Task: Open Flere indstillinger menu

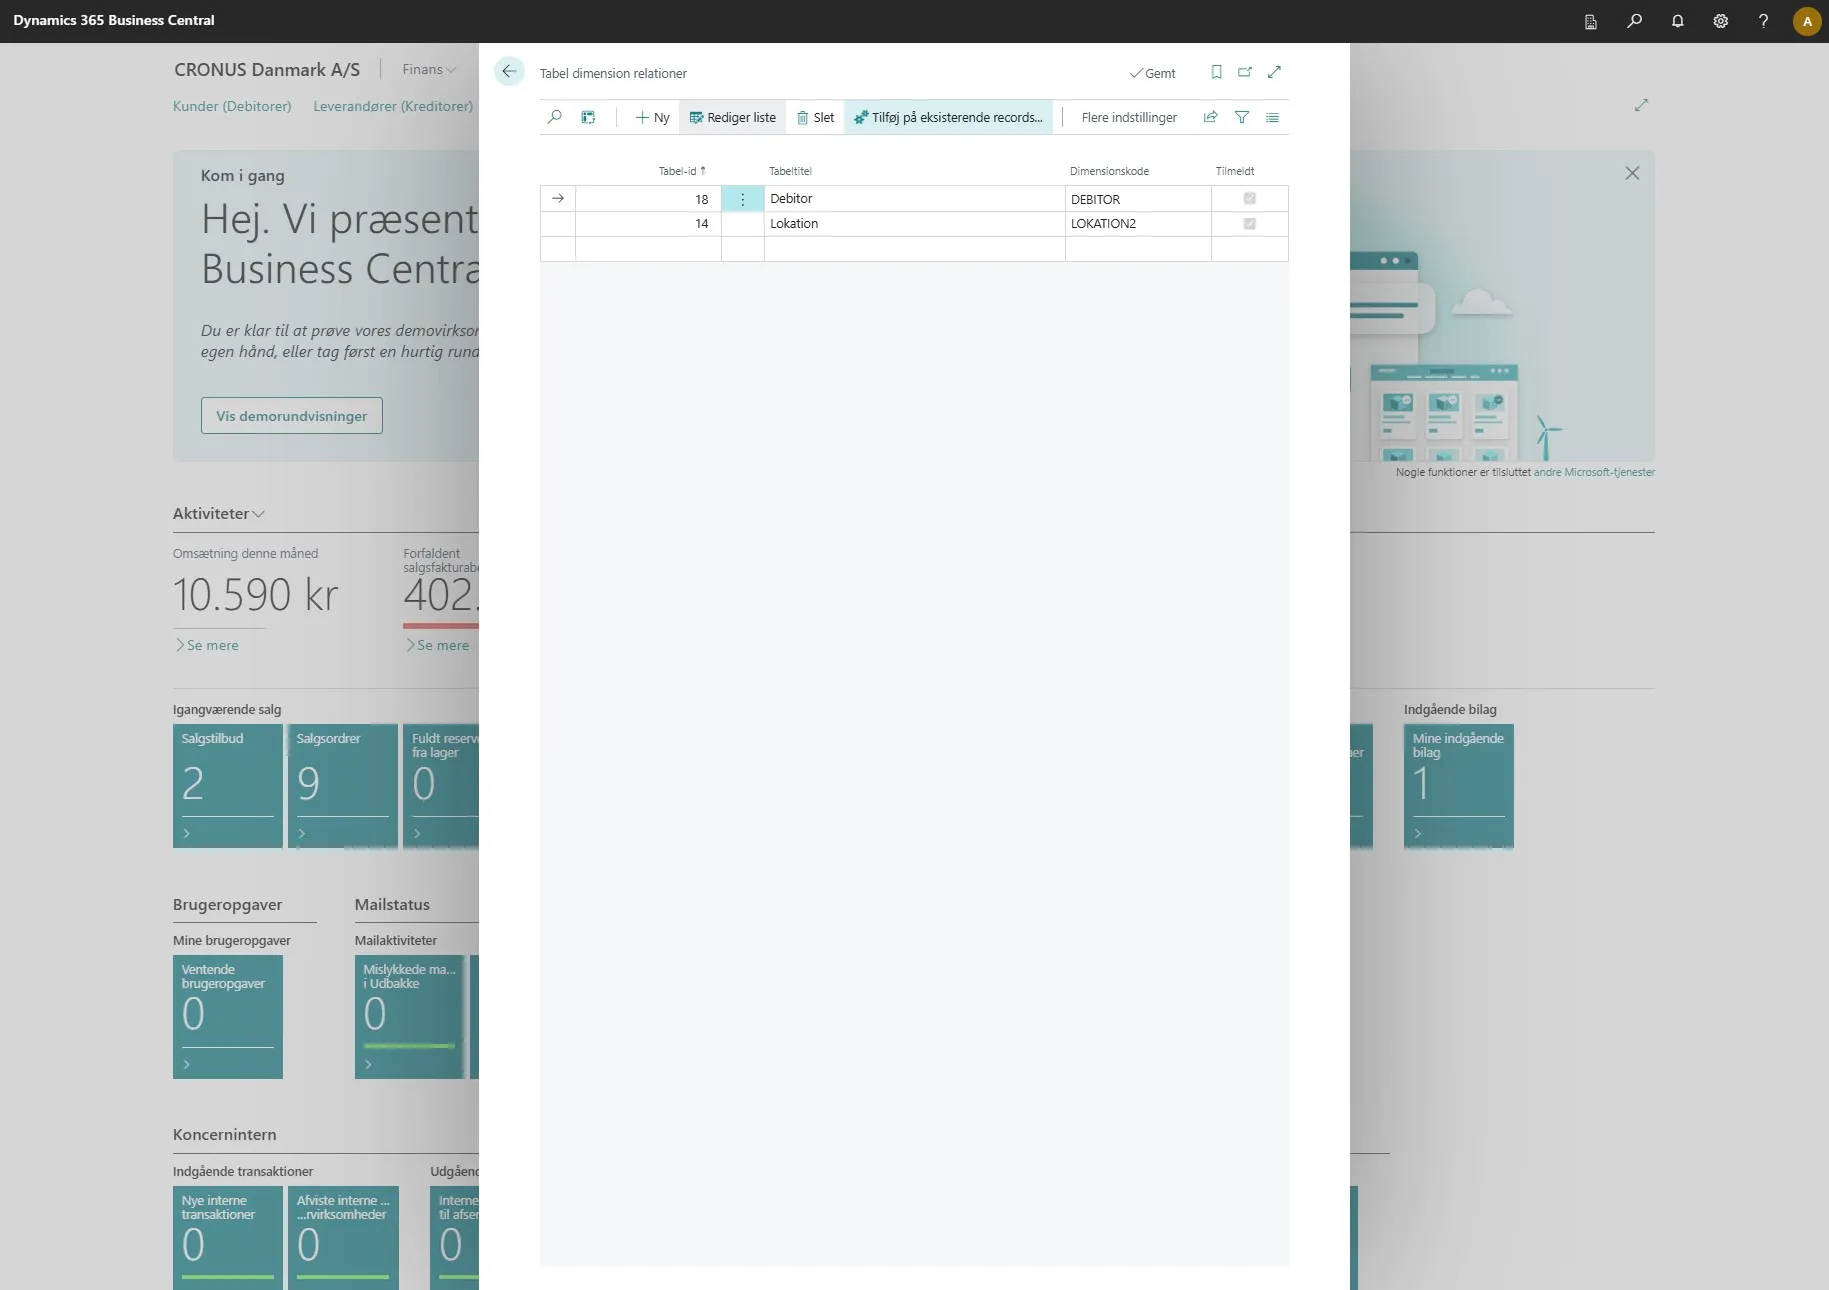Action: click(x=1129, y=117)
